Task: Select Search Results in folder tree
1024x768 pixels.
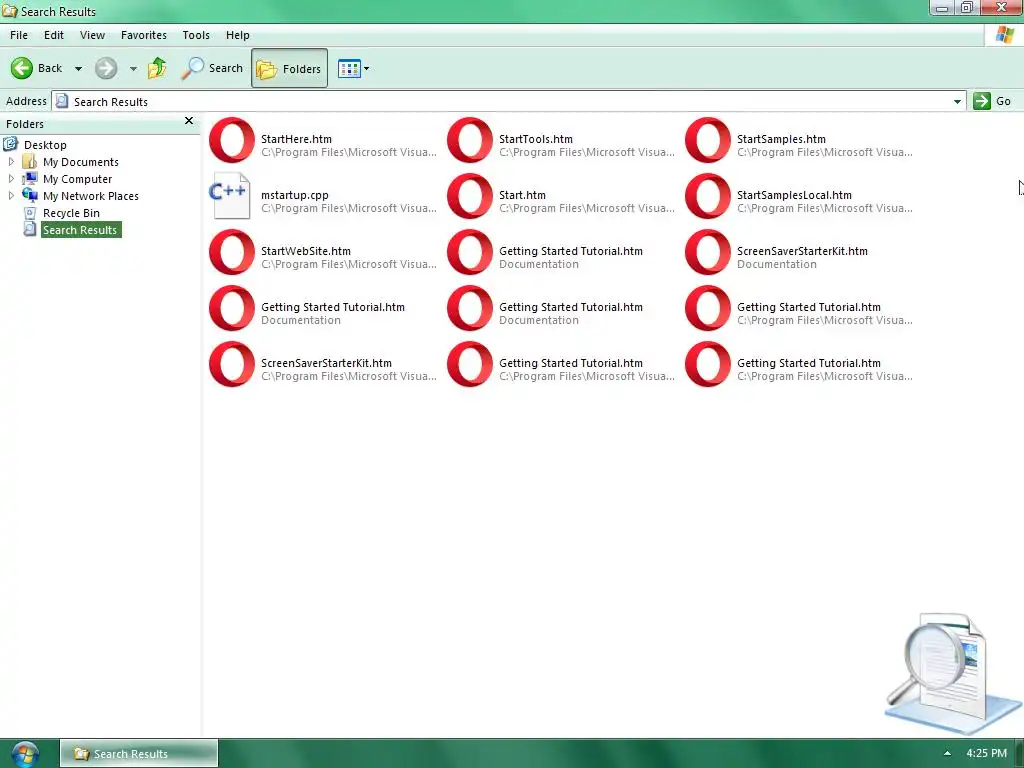Action: [x=80, y=230]
